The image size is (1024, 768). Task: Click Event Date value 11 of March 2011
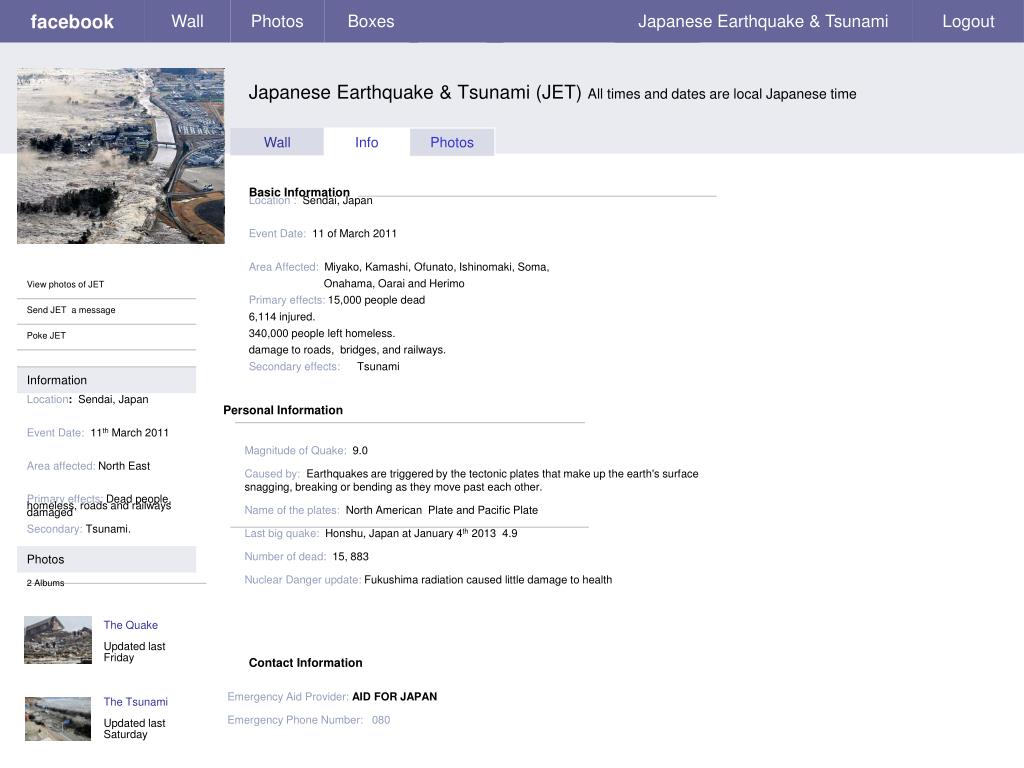click(x=355, y=233)
